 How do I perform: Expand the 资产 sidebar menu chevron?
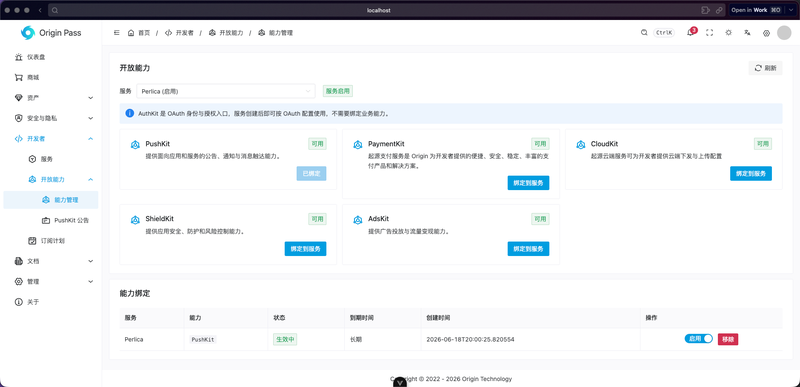91,98
